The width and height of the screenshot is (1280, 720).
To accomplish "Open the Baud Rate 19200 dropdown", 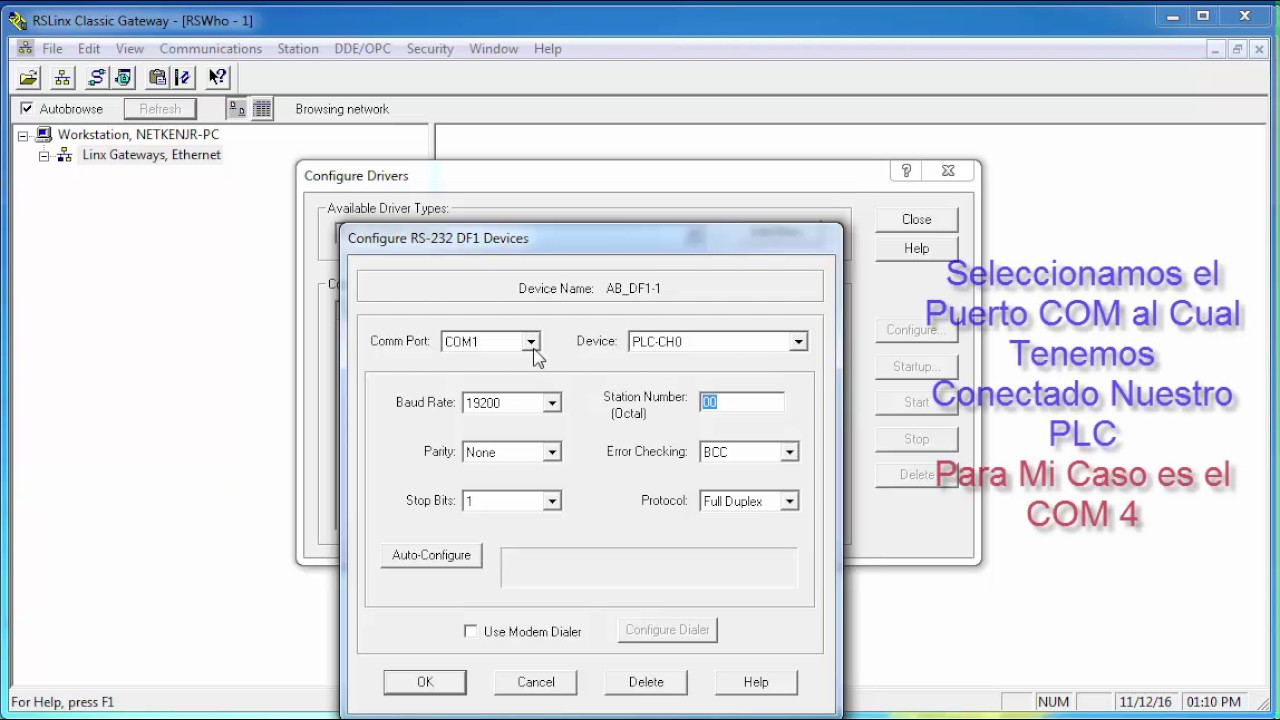I will [551, 403].
